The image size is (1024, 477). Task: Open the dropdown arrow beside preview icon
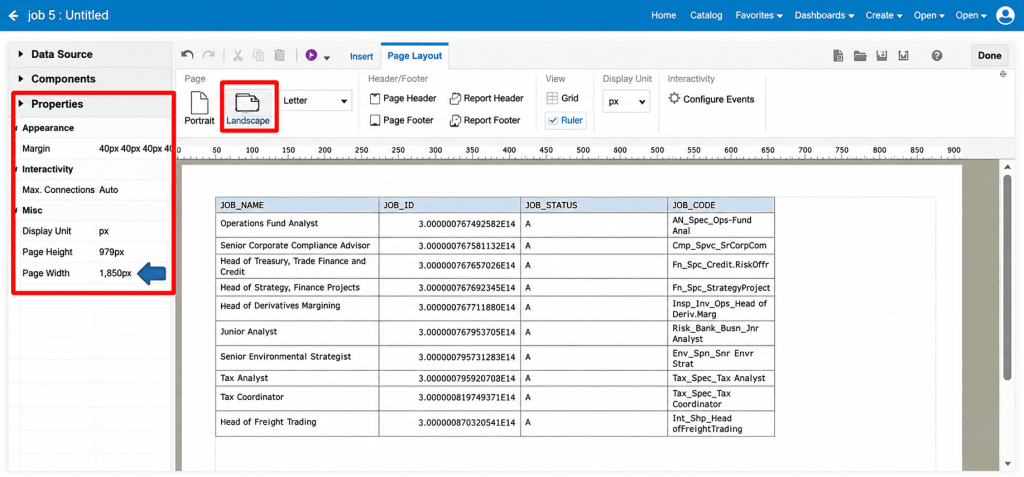pos(327,58)
